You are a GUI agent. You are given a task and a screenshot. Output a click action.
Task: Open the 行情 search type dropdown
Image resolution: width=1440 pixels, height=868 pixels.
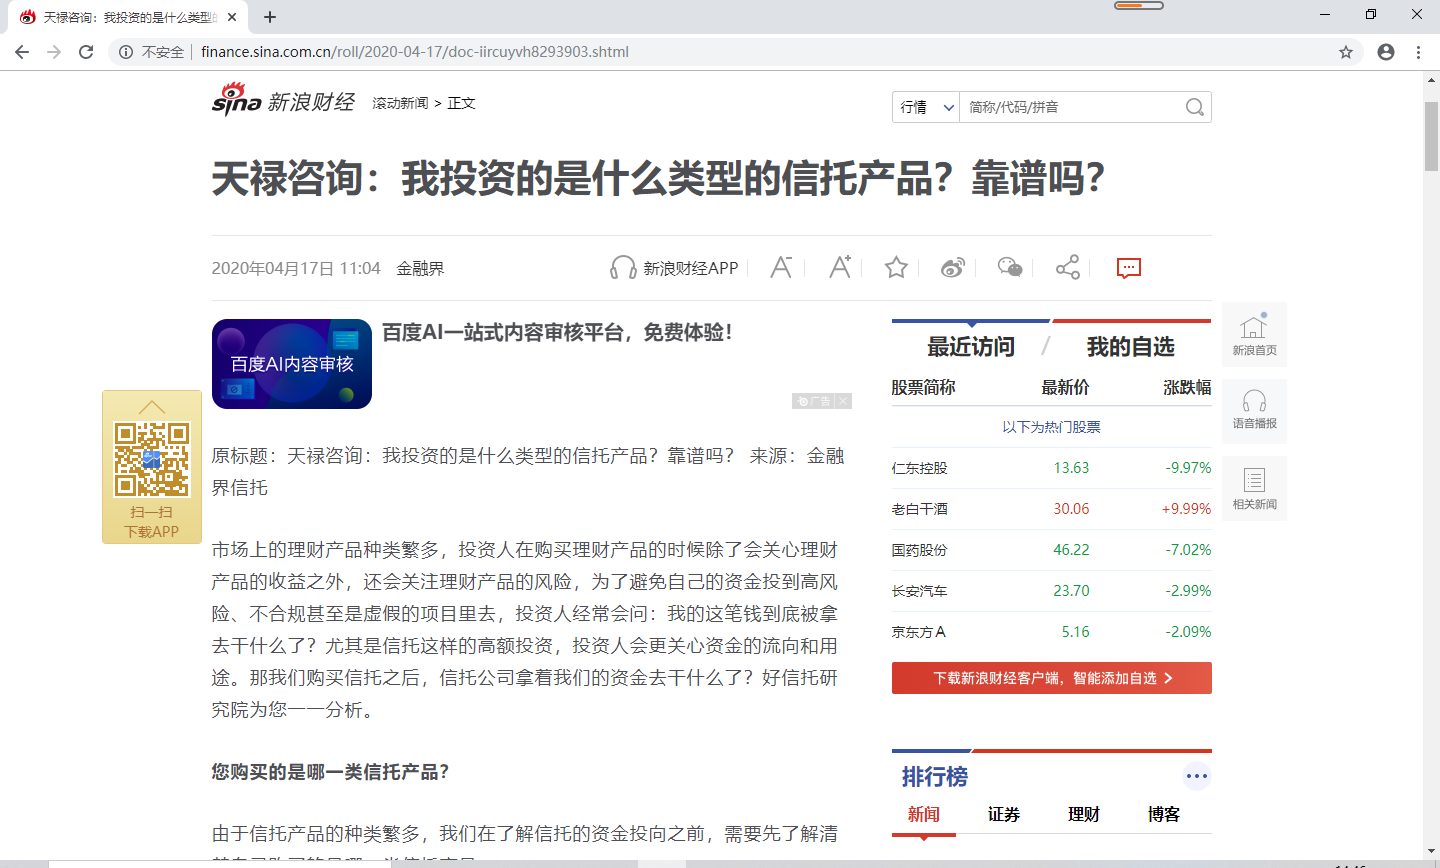coord(926,107)
